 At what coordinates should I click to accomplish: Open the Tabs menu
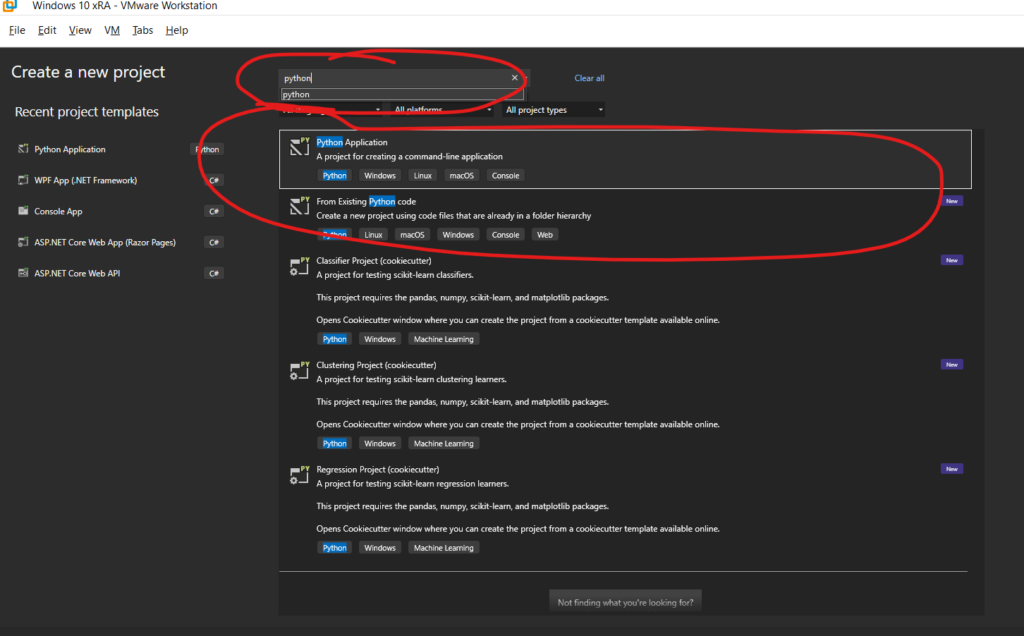click(x=143, y=30)
